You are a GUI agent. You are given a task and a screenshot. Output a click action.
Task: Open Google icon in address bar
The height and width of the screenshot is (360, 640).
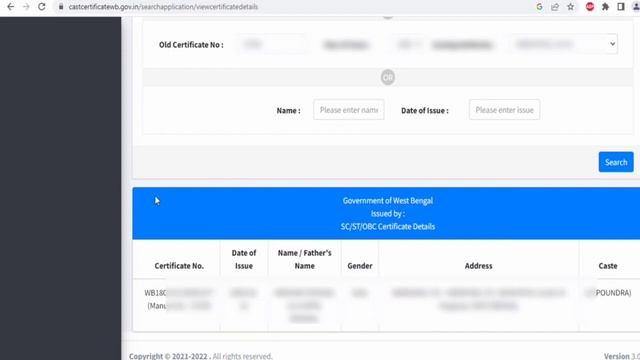point(539,7)
